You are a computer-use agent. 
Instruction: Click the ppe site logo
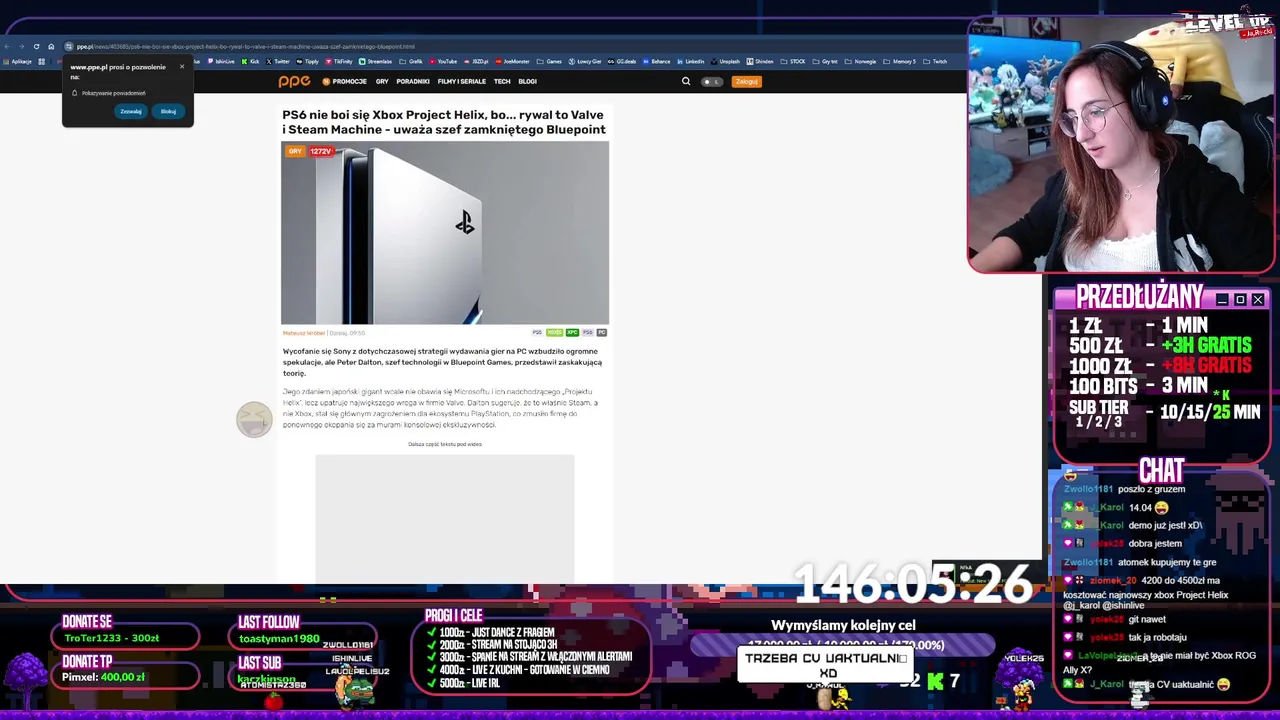pos(294,81)
